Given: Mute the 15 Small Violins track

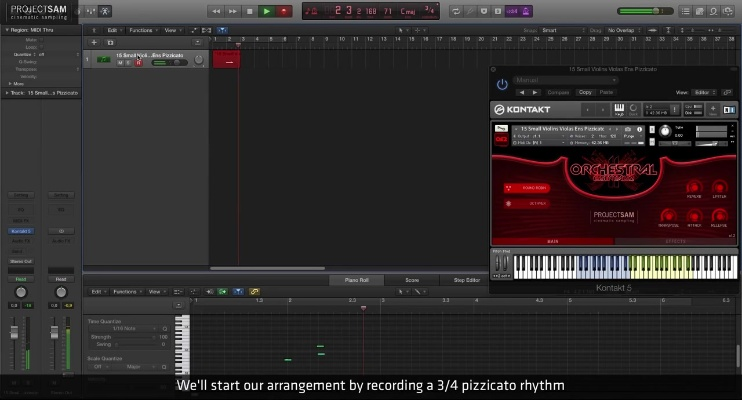Looking at the screenshot, I should point(119,62).
